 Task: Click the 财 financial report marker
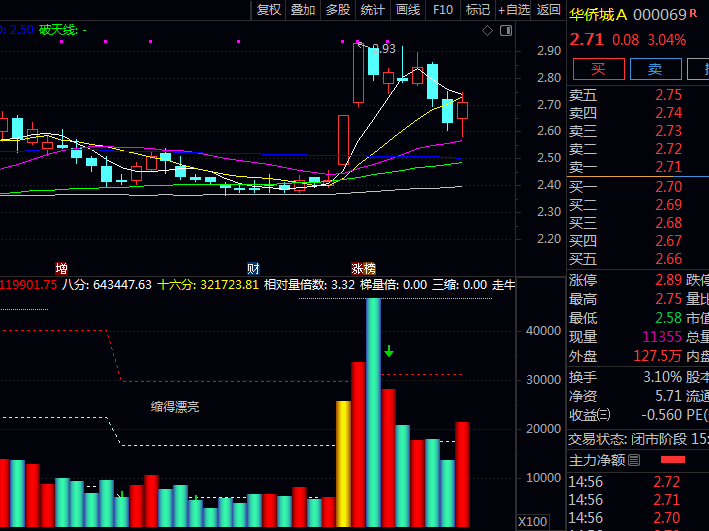pyautogui.click(x=253, y=269)
